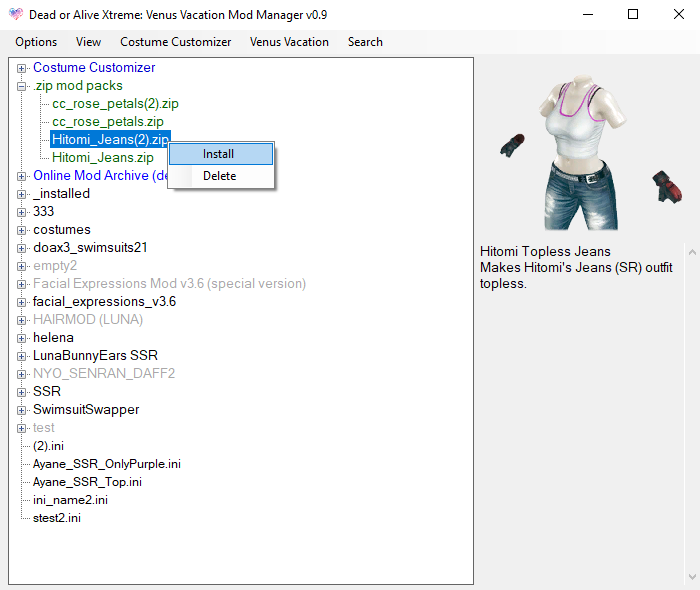Choose Install from the context menu
Viewport: 700px width, 590px height.
[x=221, y=154]
